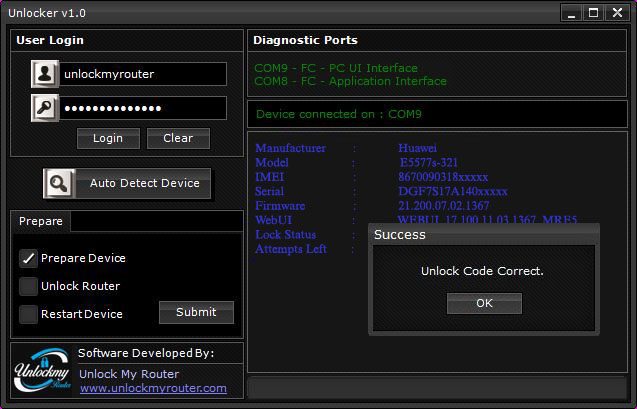Screen dimensions: 637x409
Task: Select COM9 - FC - PC UI Interface line
Action: [336, 68]
